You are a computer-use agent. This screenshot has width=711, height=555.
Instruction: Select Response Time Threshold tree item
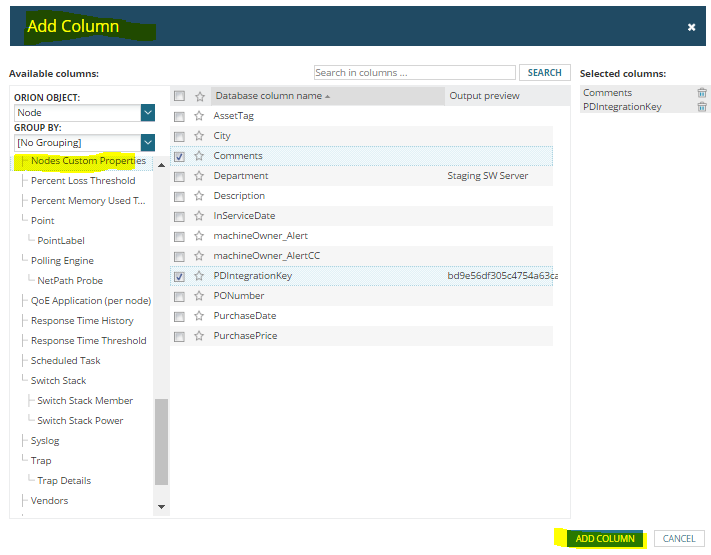88,341
